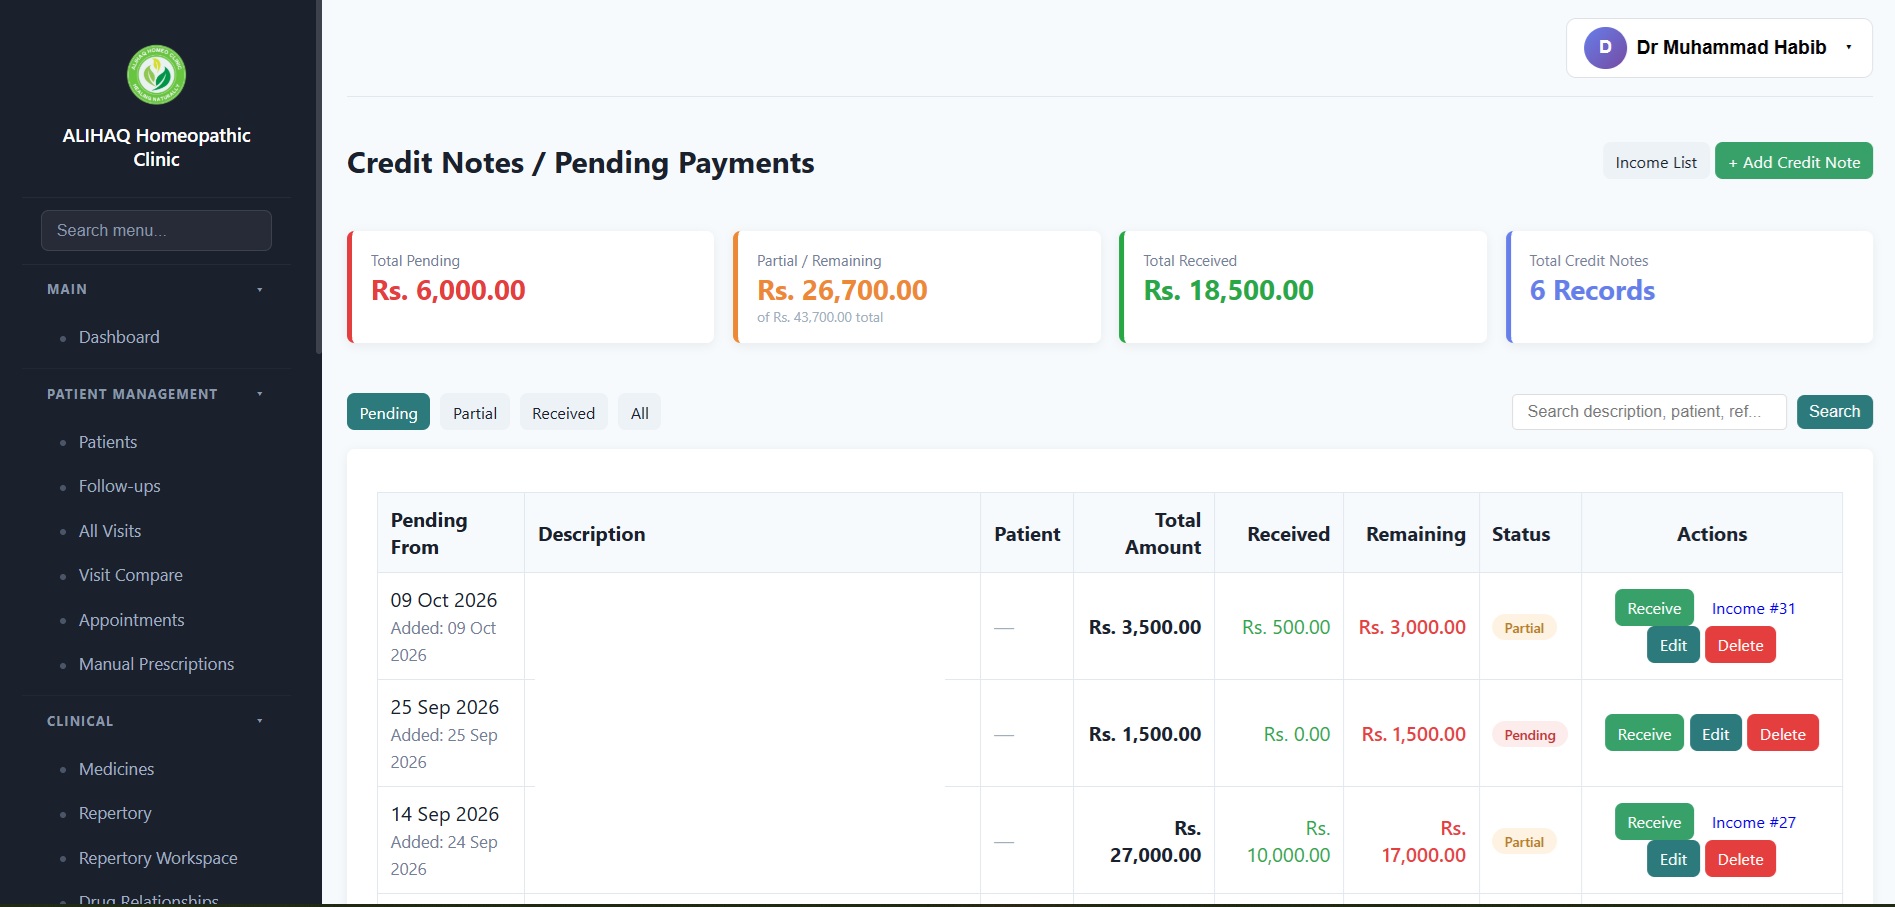Collapse the PATIENT MANAGEMENT section
This screenshot has height=907, width=1895.
coord(156,394)
